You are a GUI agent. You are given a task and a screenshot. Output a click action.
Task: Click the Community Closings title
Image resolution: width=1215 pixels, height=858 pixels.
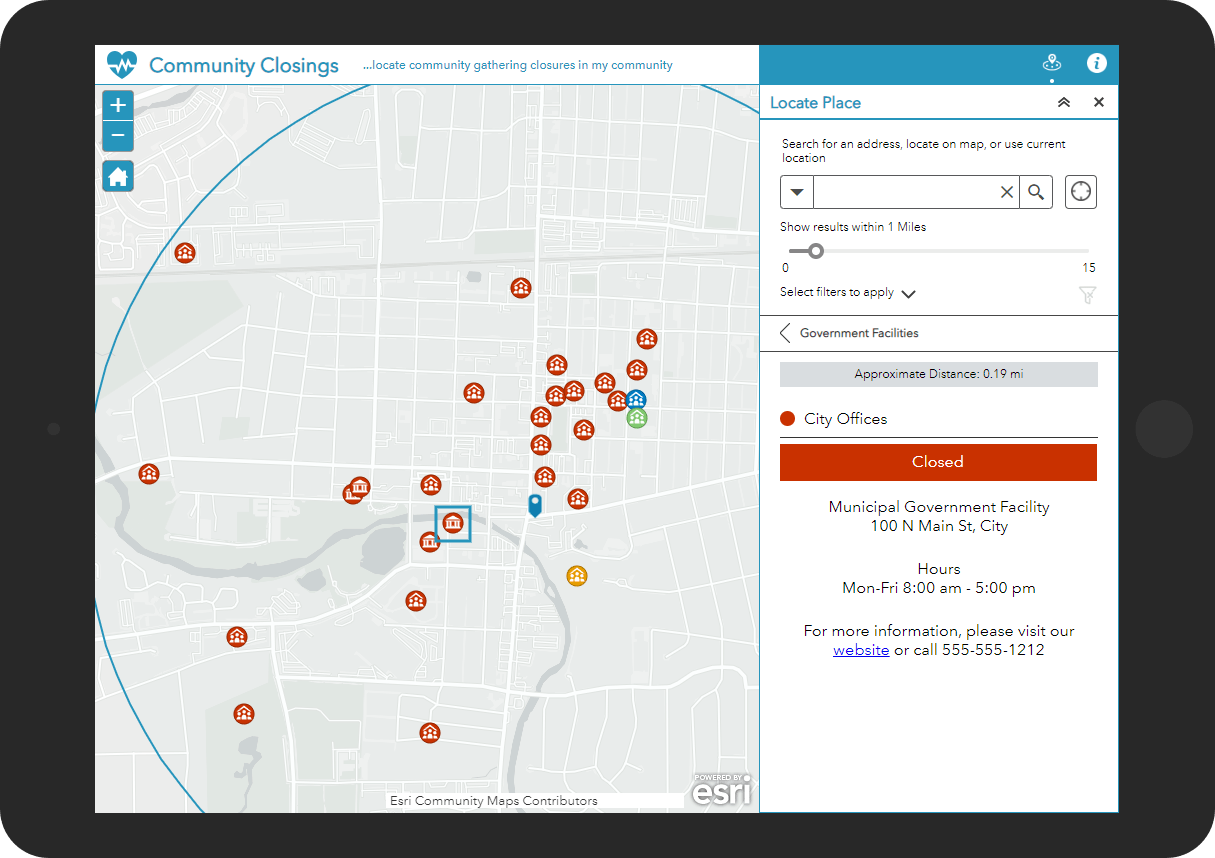[x=244, y=66]
